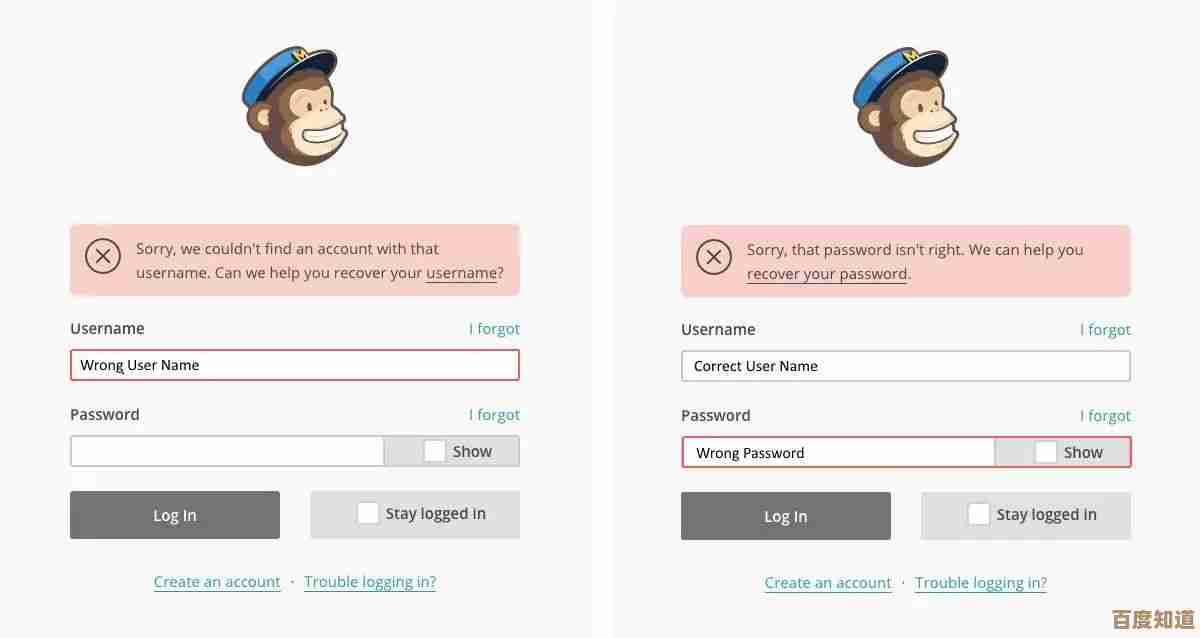Toggle Show password checkbox in the left form

[434, 451]
